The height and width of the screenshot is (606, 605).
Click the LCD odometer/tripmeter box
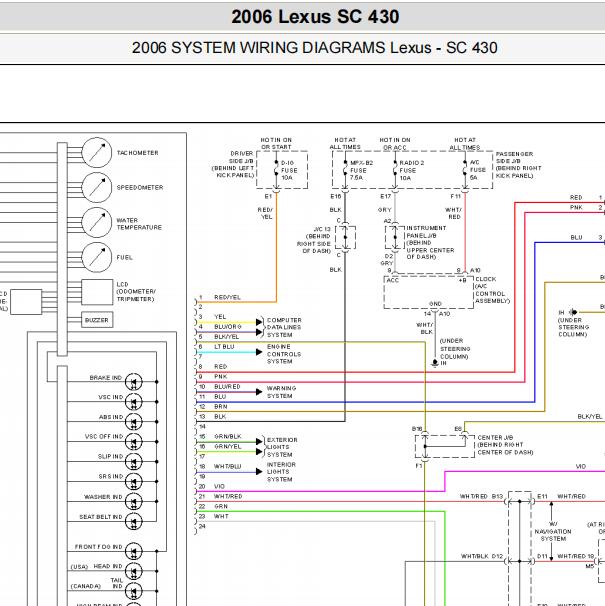(x=97, y=292)
